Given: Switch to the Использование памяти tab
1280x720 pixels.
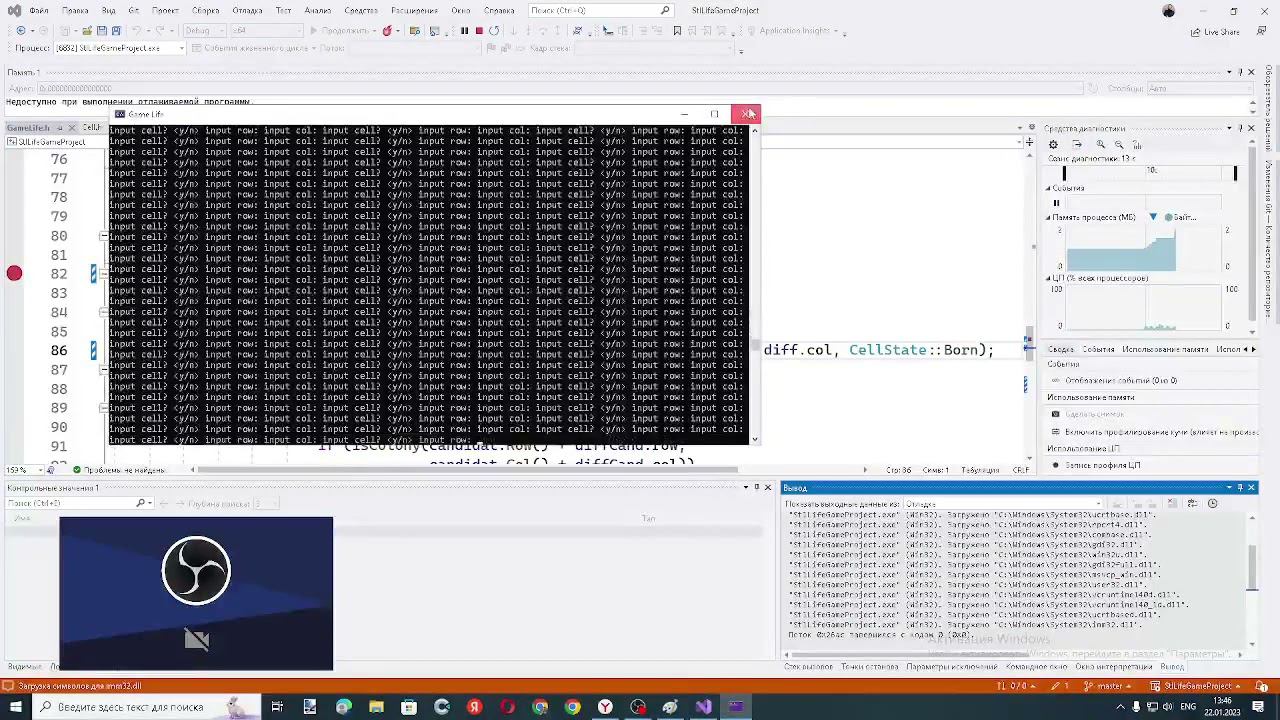Looking at the screenshot, I should point(1165,349).
